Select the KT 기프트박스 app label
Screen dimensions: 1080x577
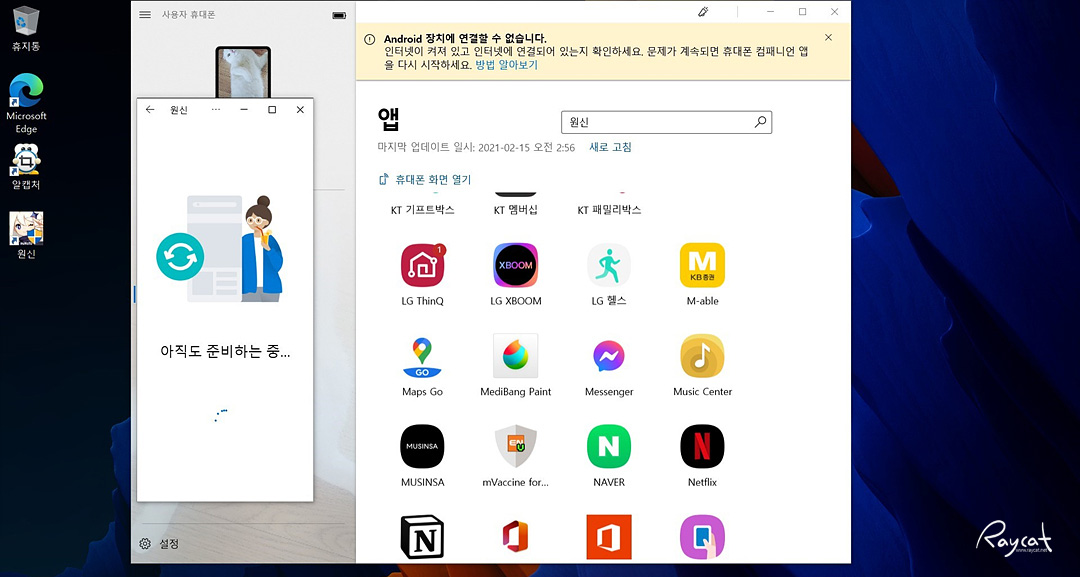coord(422,210)
